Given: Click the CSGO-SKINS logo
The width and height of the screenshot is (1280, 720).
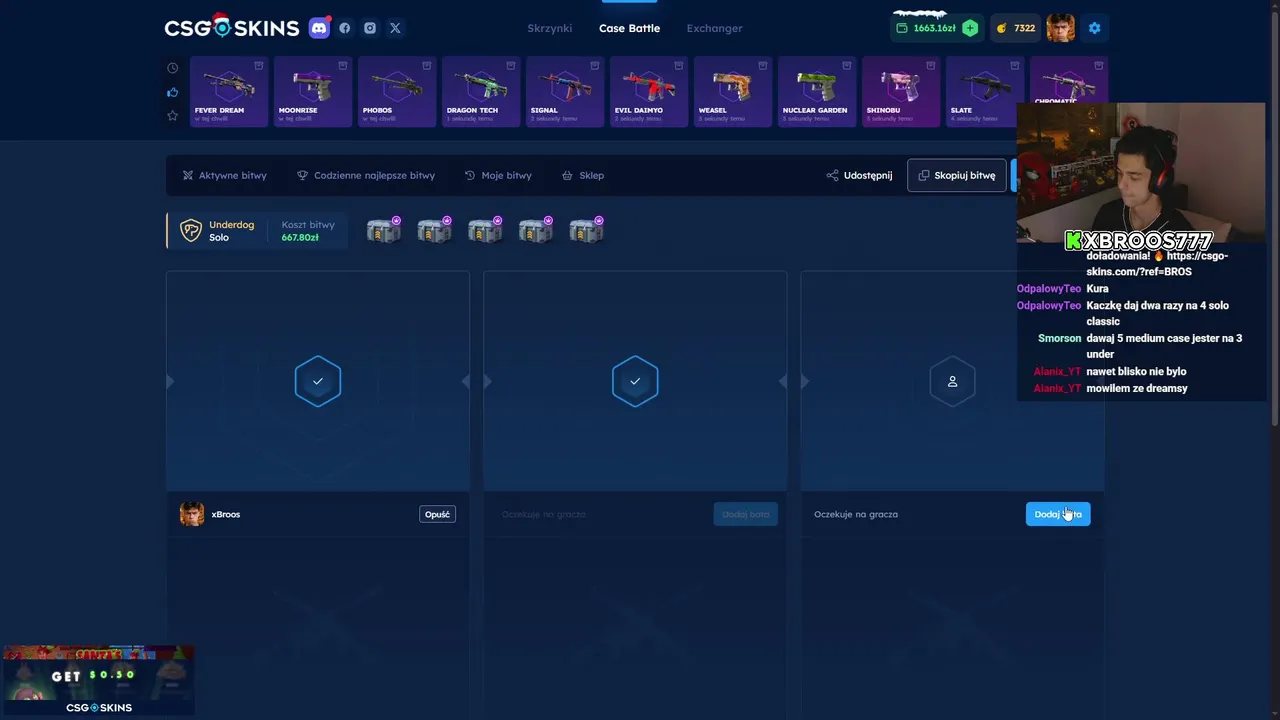Looking at the screenshot, I should 232,27.
